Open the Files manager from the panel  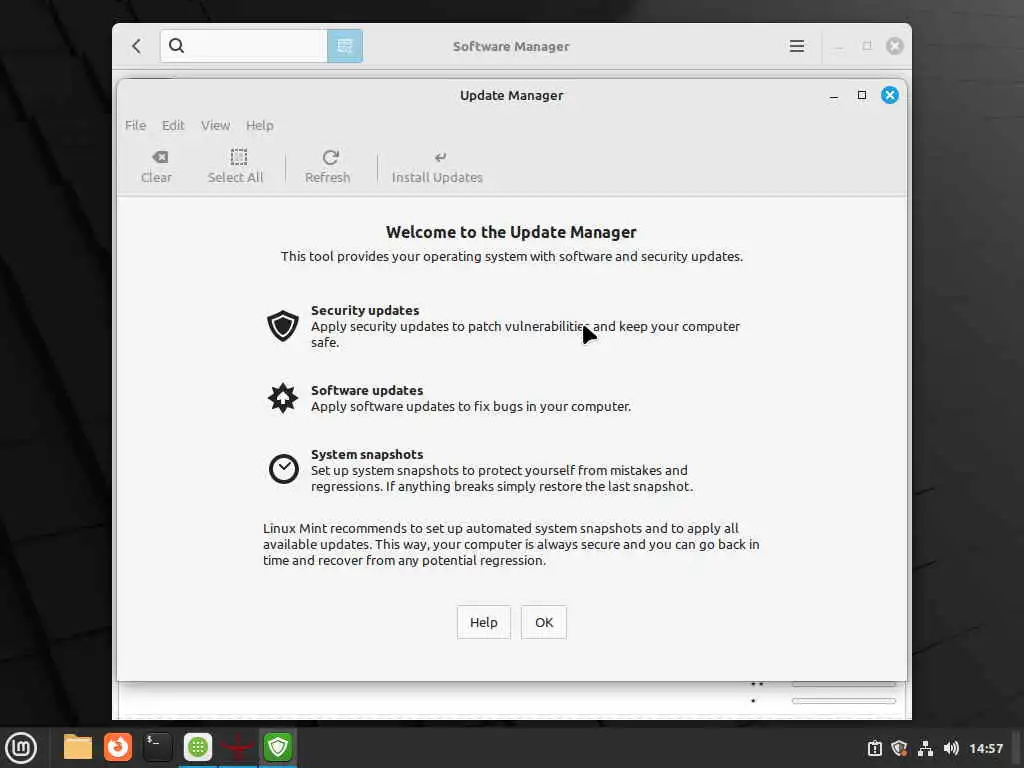coord(78,747)
